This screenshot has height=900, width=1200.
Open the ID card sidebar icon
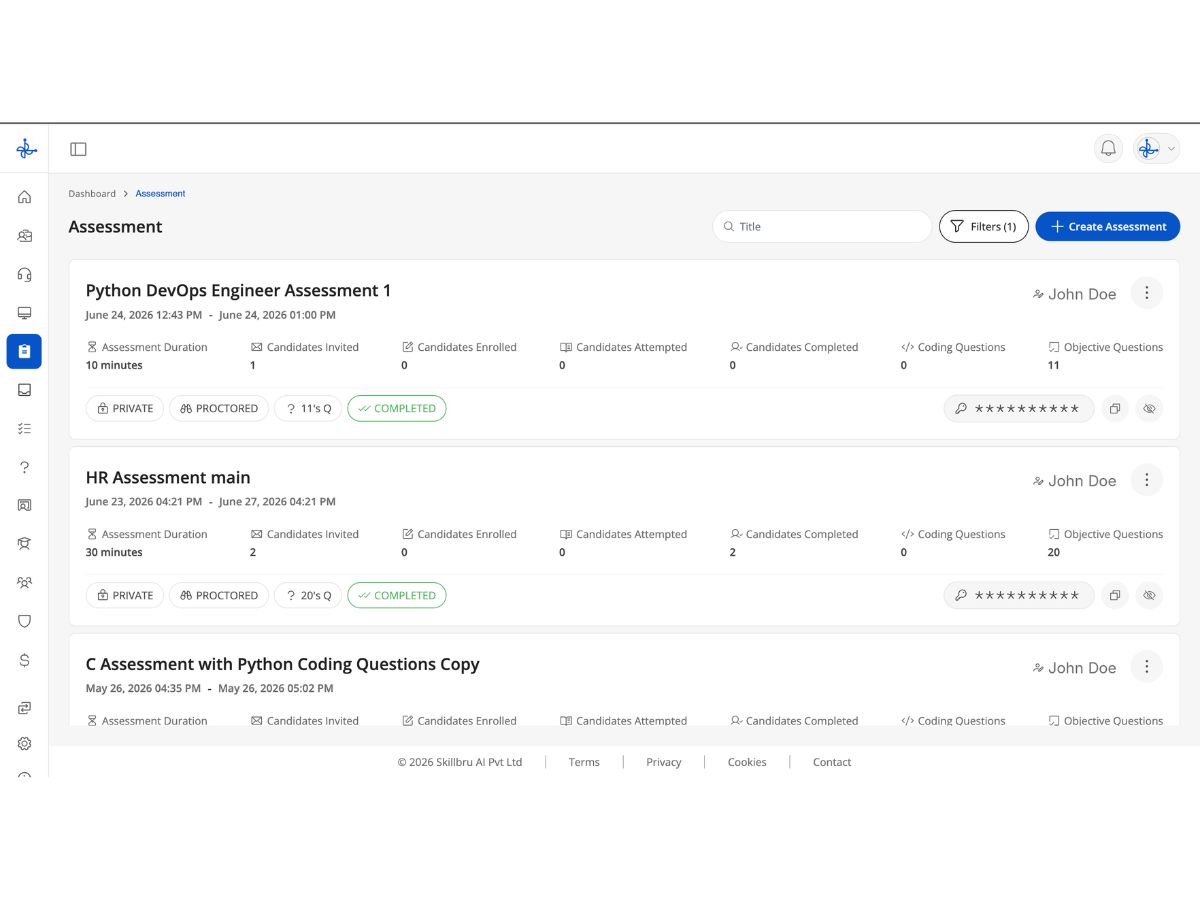click(25, 236)
